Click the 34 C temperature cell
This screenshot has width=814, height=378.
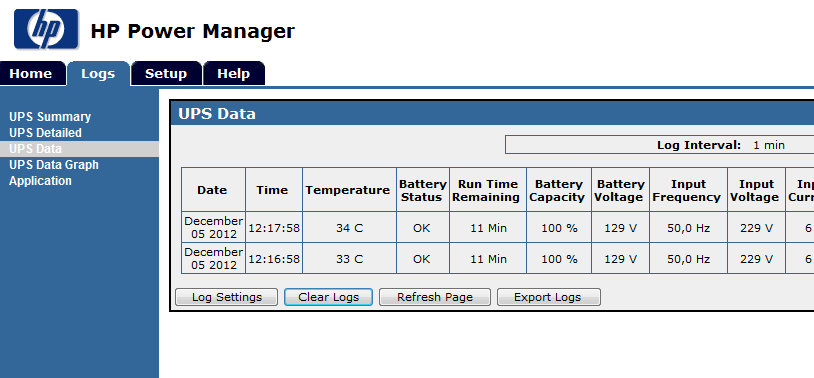[x=349, y=227]
